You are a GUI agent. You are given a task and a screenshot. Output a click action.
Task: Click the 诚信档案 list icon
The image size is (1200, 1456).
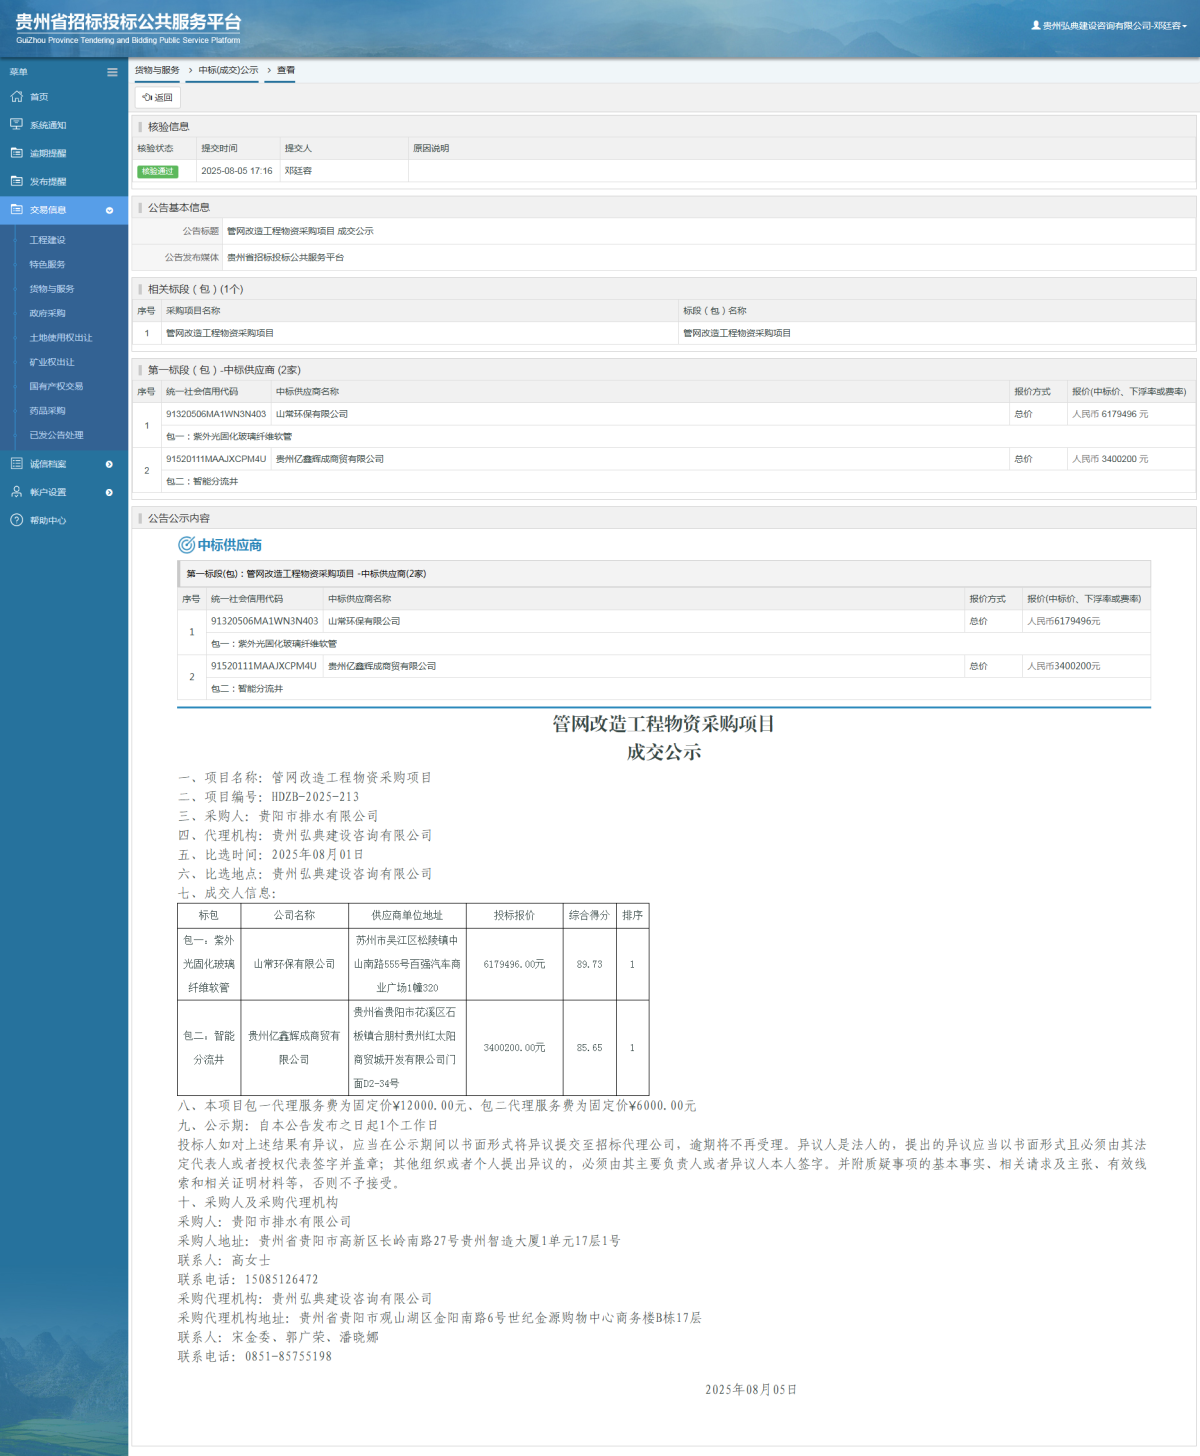(x=16, y=464)
